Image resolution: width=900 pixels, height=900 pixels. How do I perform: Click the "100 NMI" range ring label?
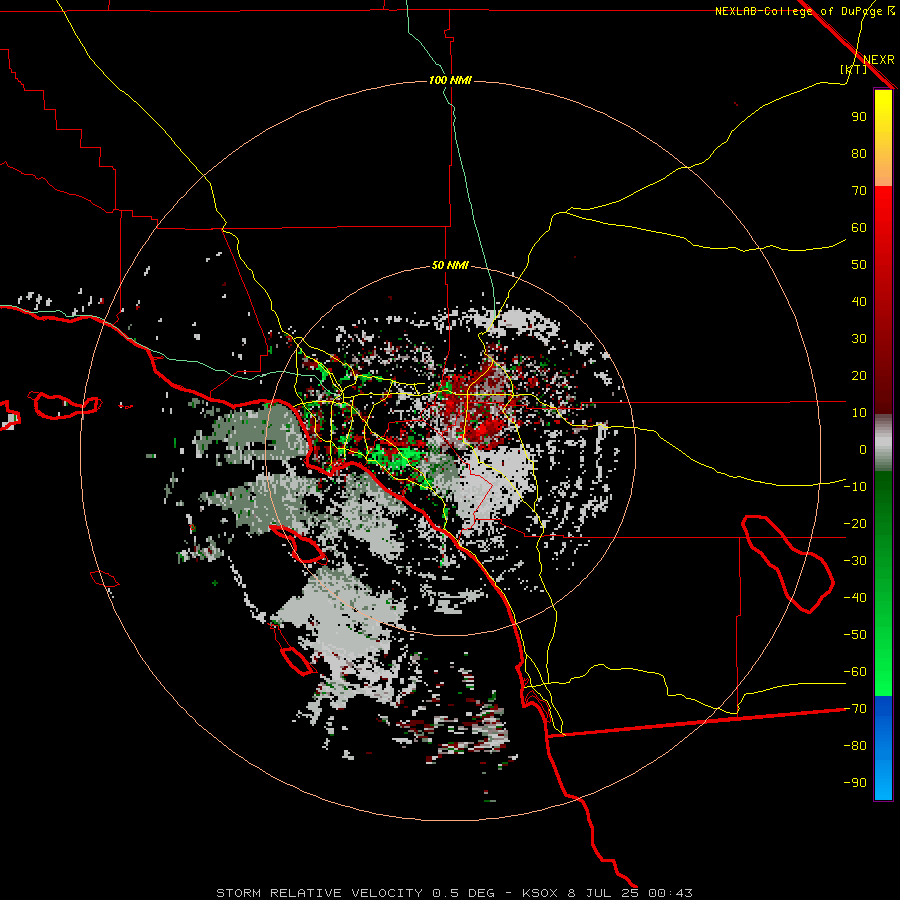point(450,80)
